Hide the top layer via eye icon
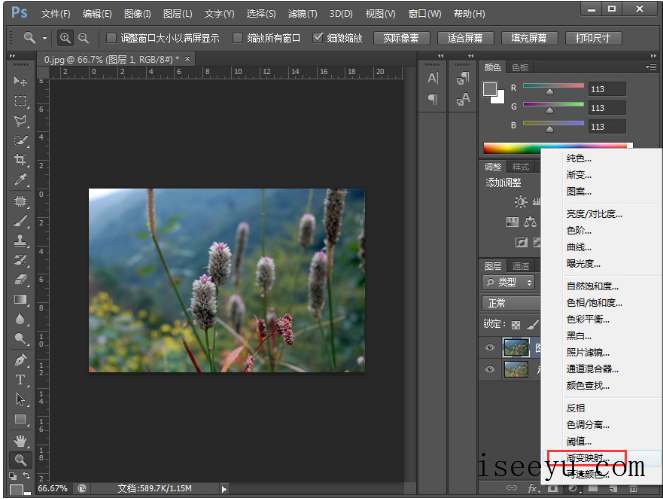 pyautogui.click(x=489, y=347)
